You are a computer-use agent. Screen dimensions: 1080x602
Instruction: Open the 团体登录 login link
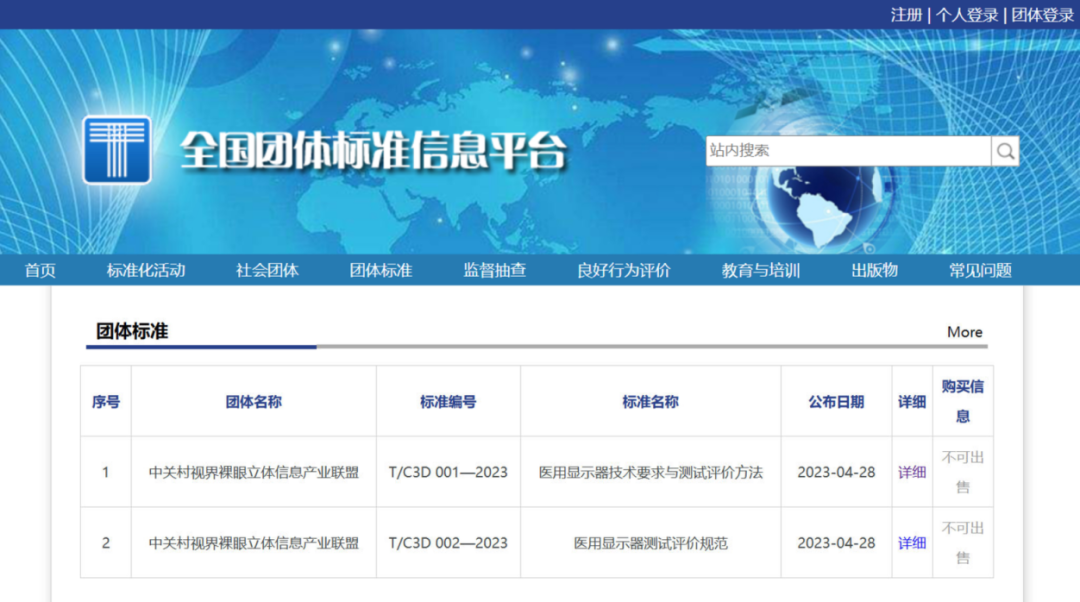(x=1042, y=14)
